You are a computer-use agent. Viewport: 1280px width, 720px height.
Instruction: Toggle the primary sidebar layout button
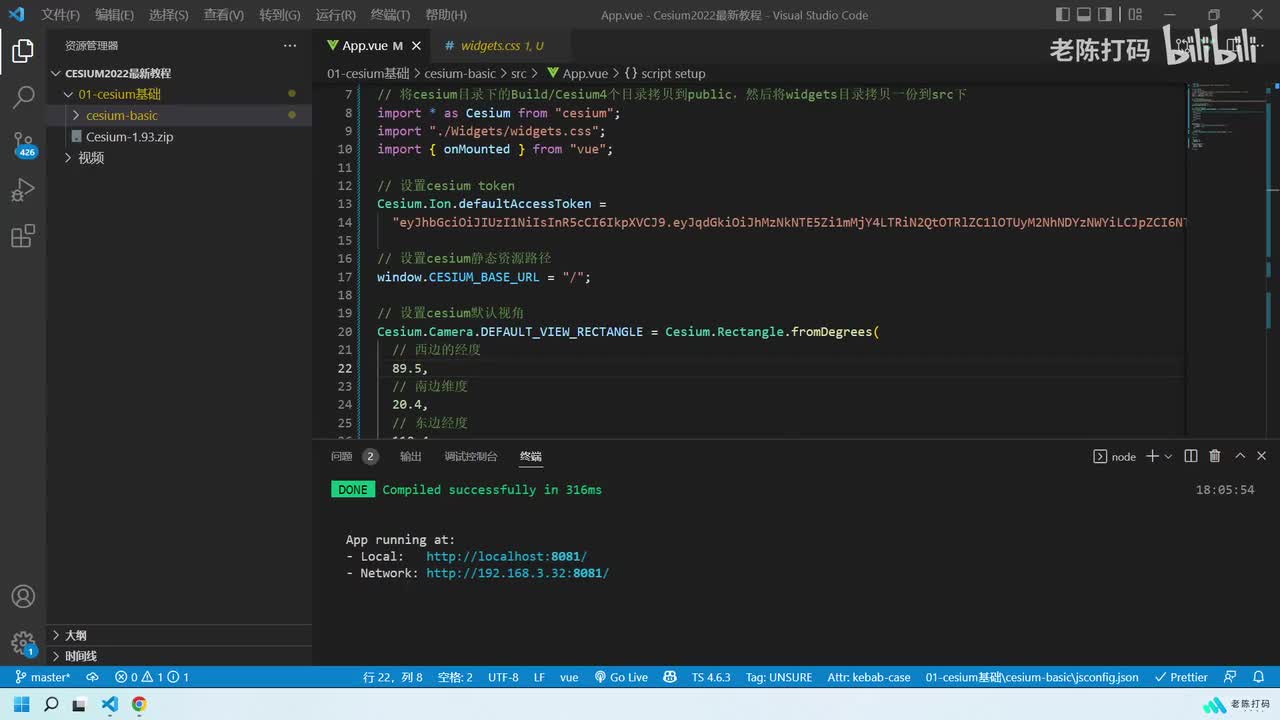tap(1062, 15)
